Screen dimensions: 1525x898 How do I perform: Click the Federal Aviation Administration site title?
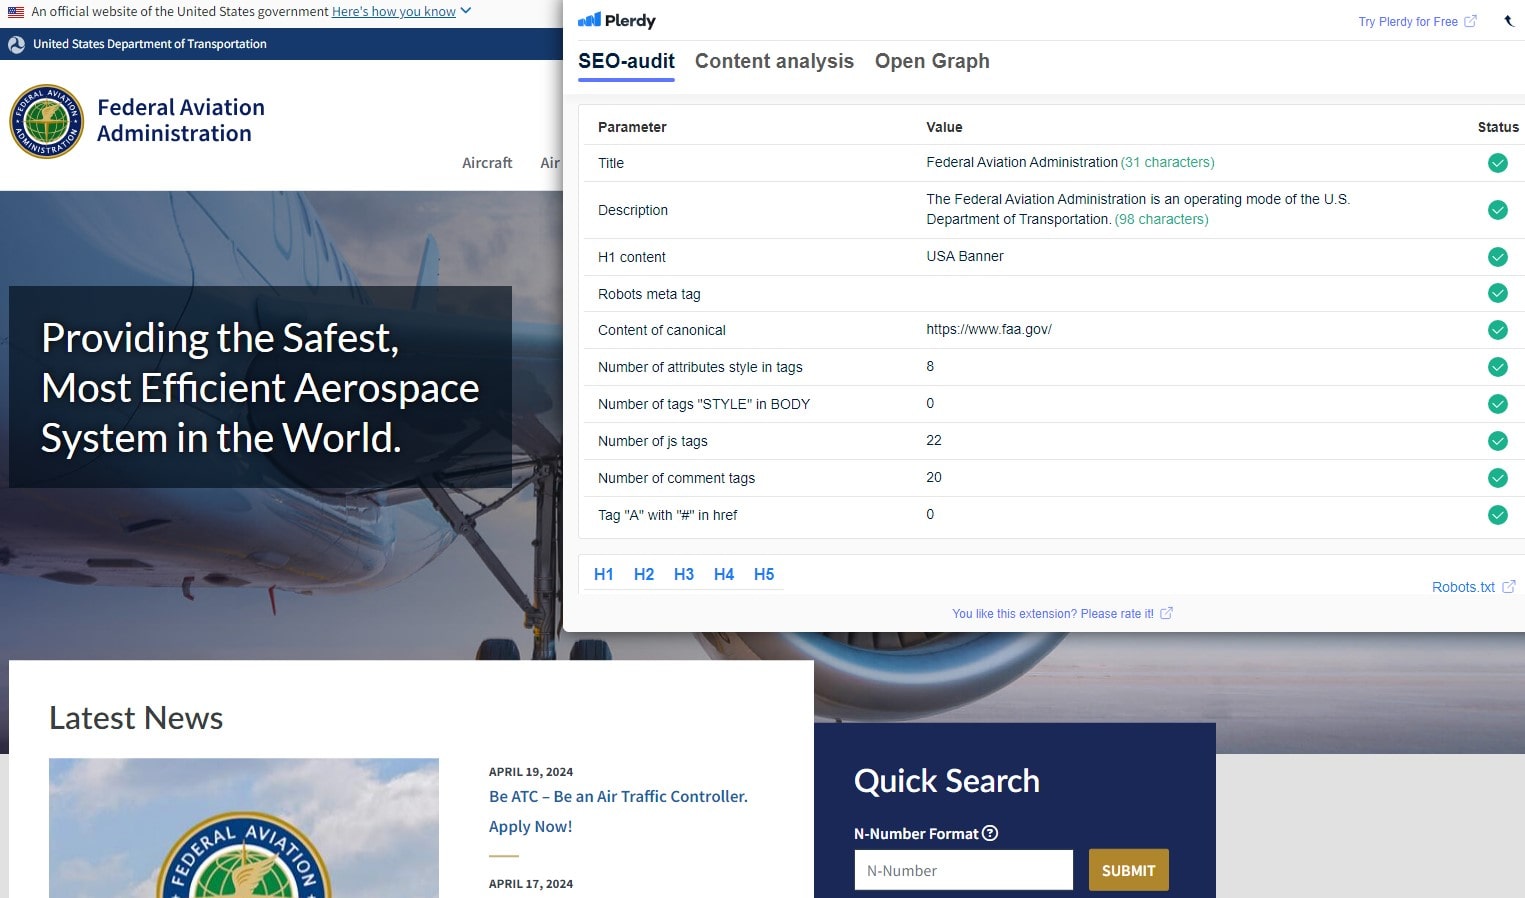click(181, 120)
